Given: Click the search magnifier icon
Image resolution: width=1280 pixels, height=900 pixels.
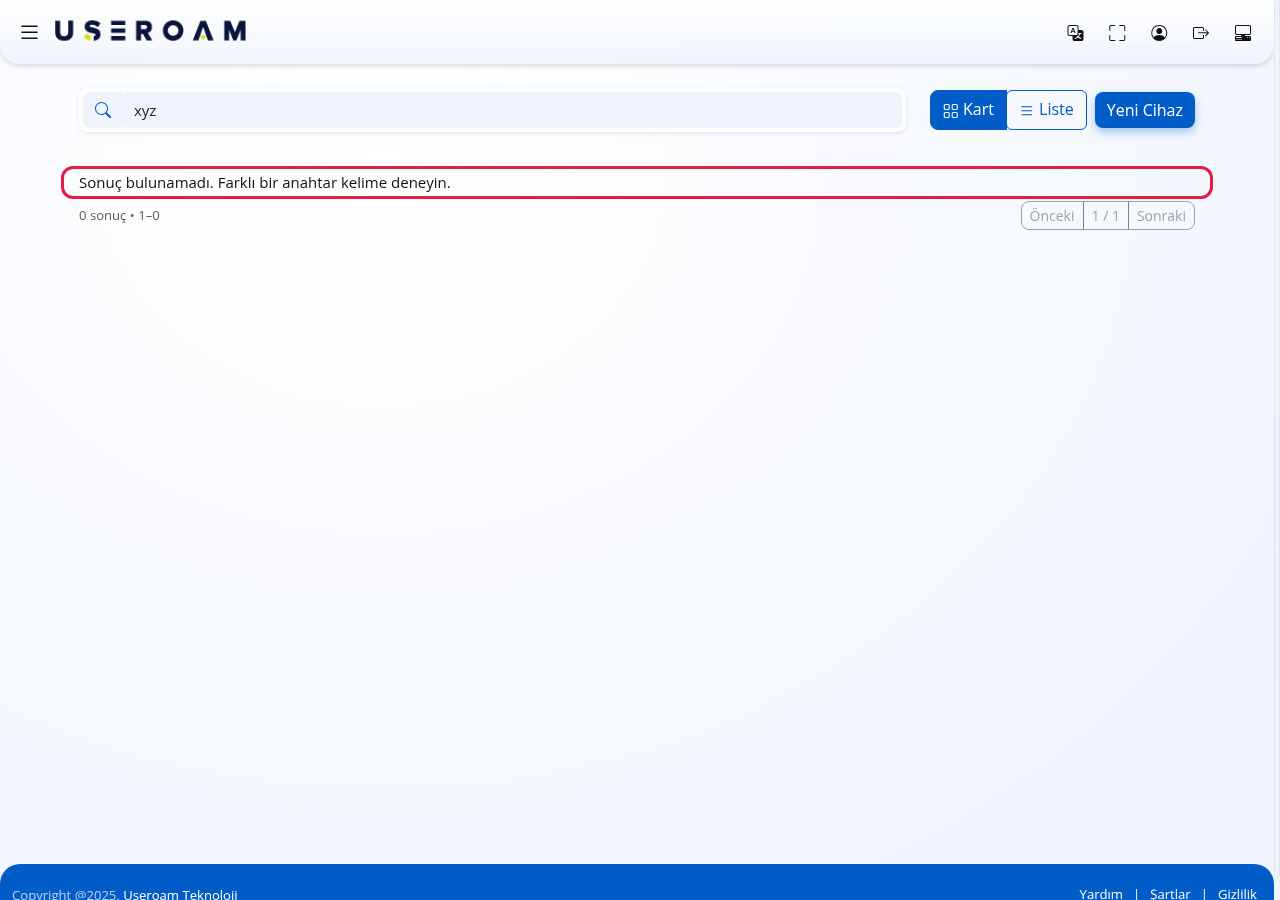Looking at the screenshot, I should [x=103, y=110].
